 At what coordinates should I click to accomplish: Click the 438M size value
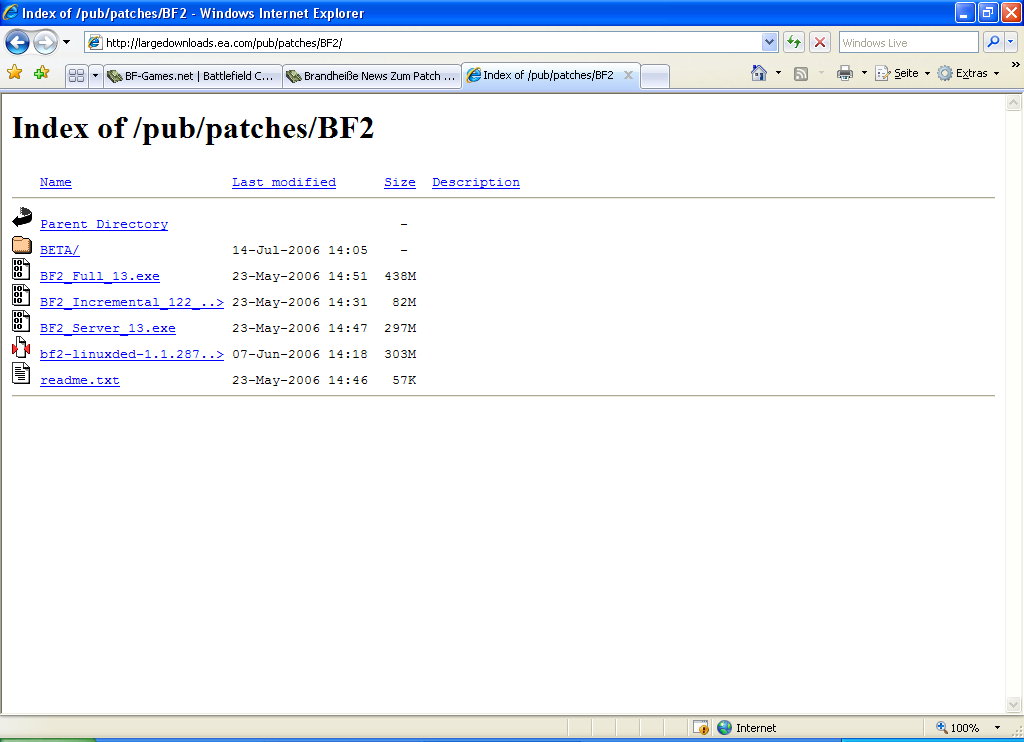tap(400, 276)
